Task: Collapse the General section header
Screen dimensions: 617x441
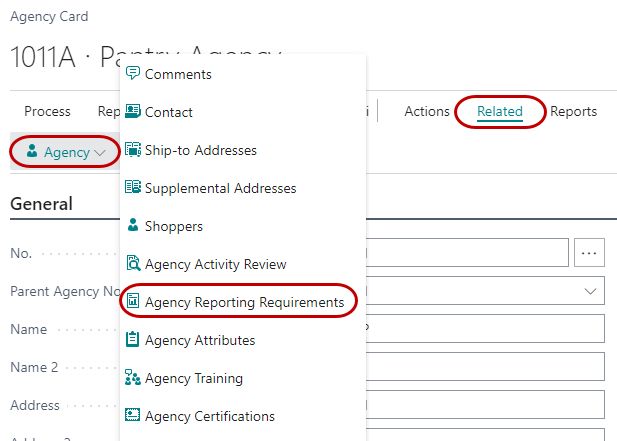Action: click(41, 204)
